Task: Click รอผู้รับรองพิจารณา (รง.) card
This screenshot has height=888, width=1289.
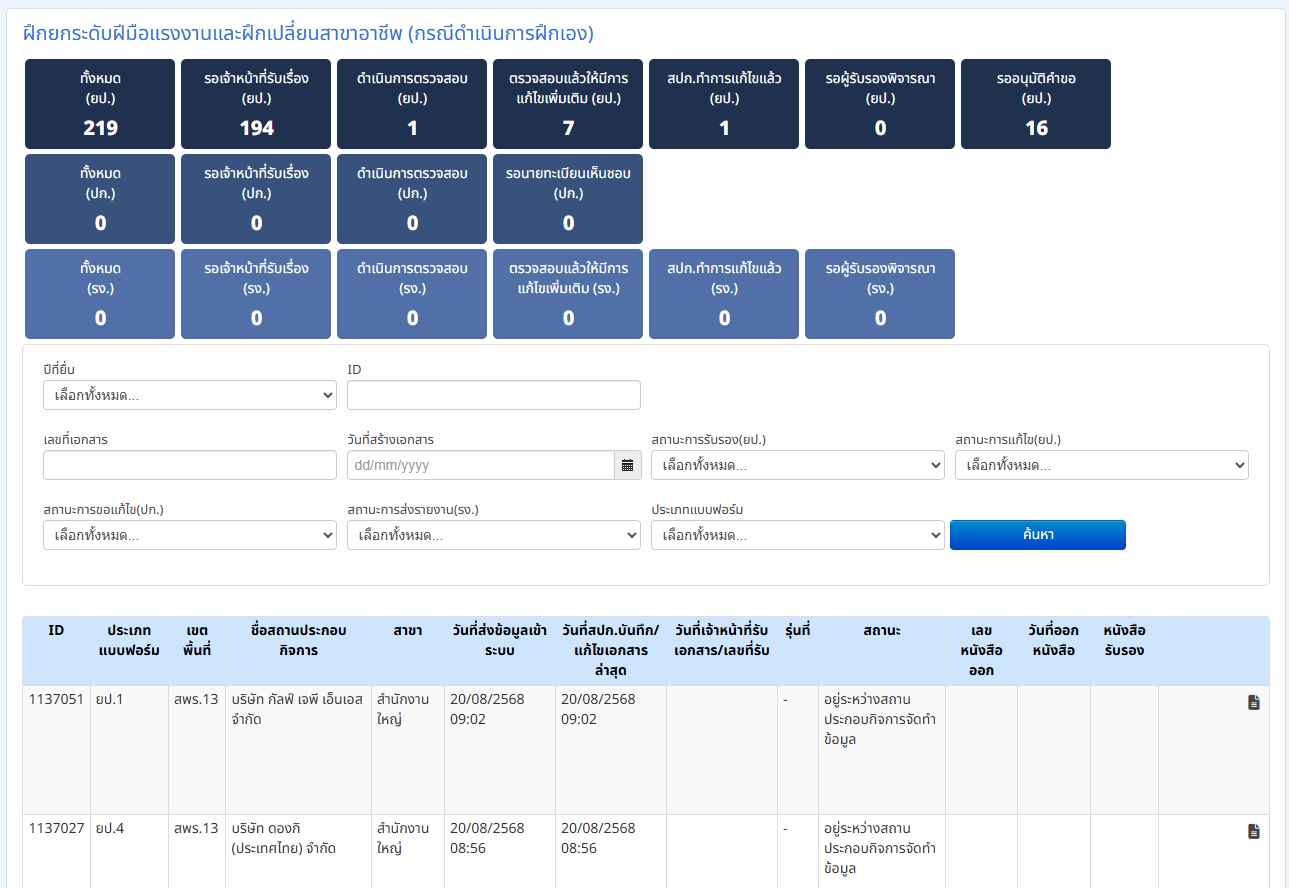Action: (880, 294)
